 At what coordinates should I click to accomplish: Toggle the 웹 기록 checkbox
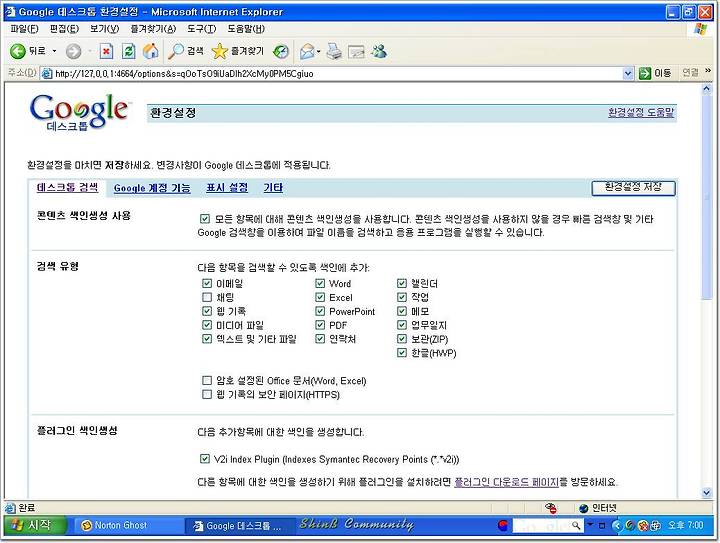[x=207, y=311]
